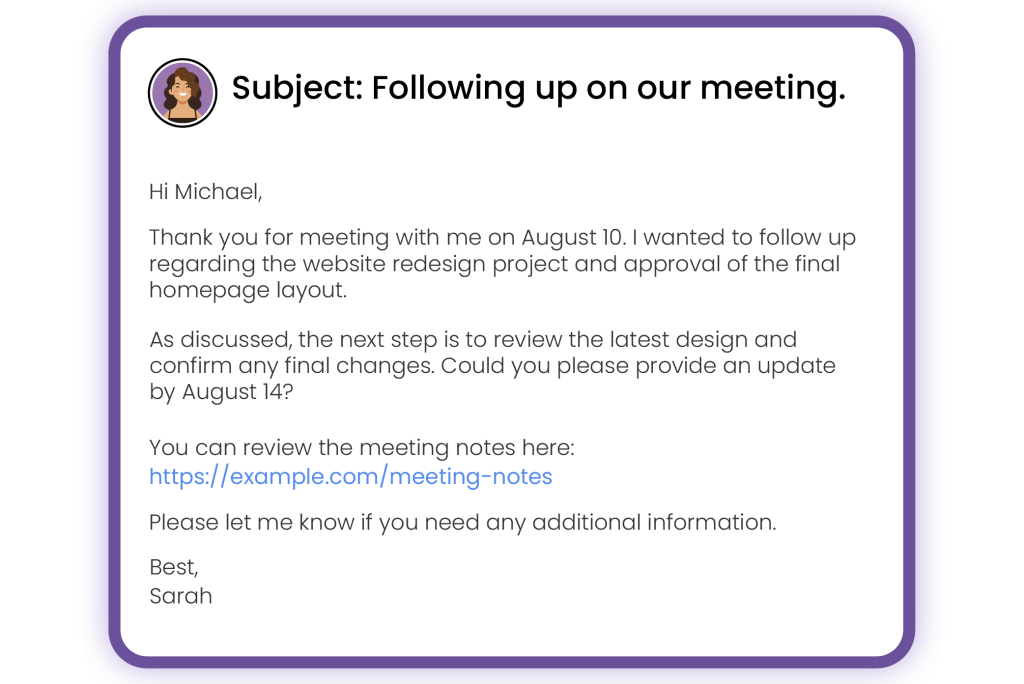Click the word 'Subject:' in the header
Image resolution: width=1024 pixels, height=684 pixels.
pyautogui.click(x=297, y=88)
